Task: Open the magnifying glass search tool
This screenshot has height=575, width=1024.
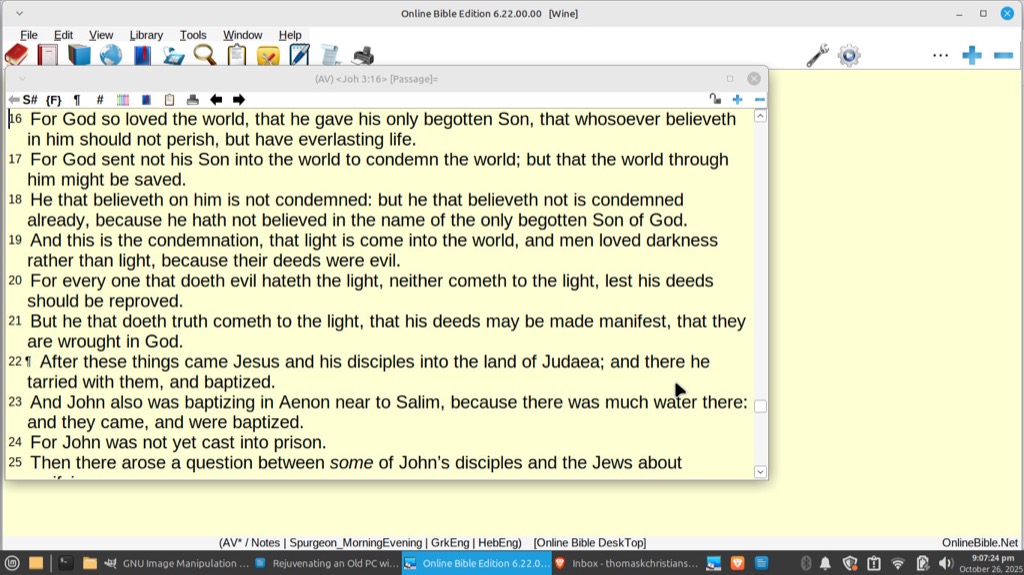Action: click(204, 55)
